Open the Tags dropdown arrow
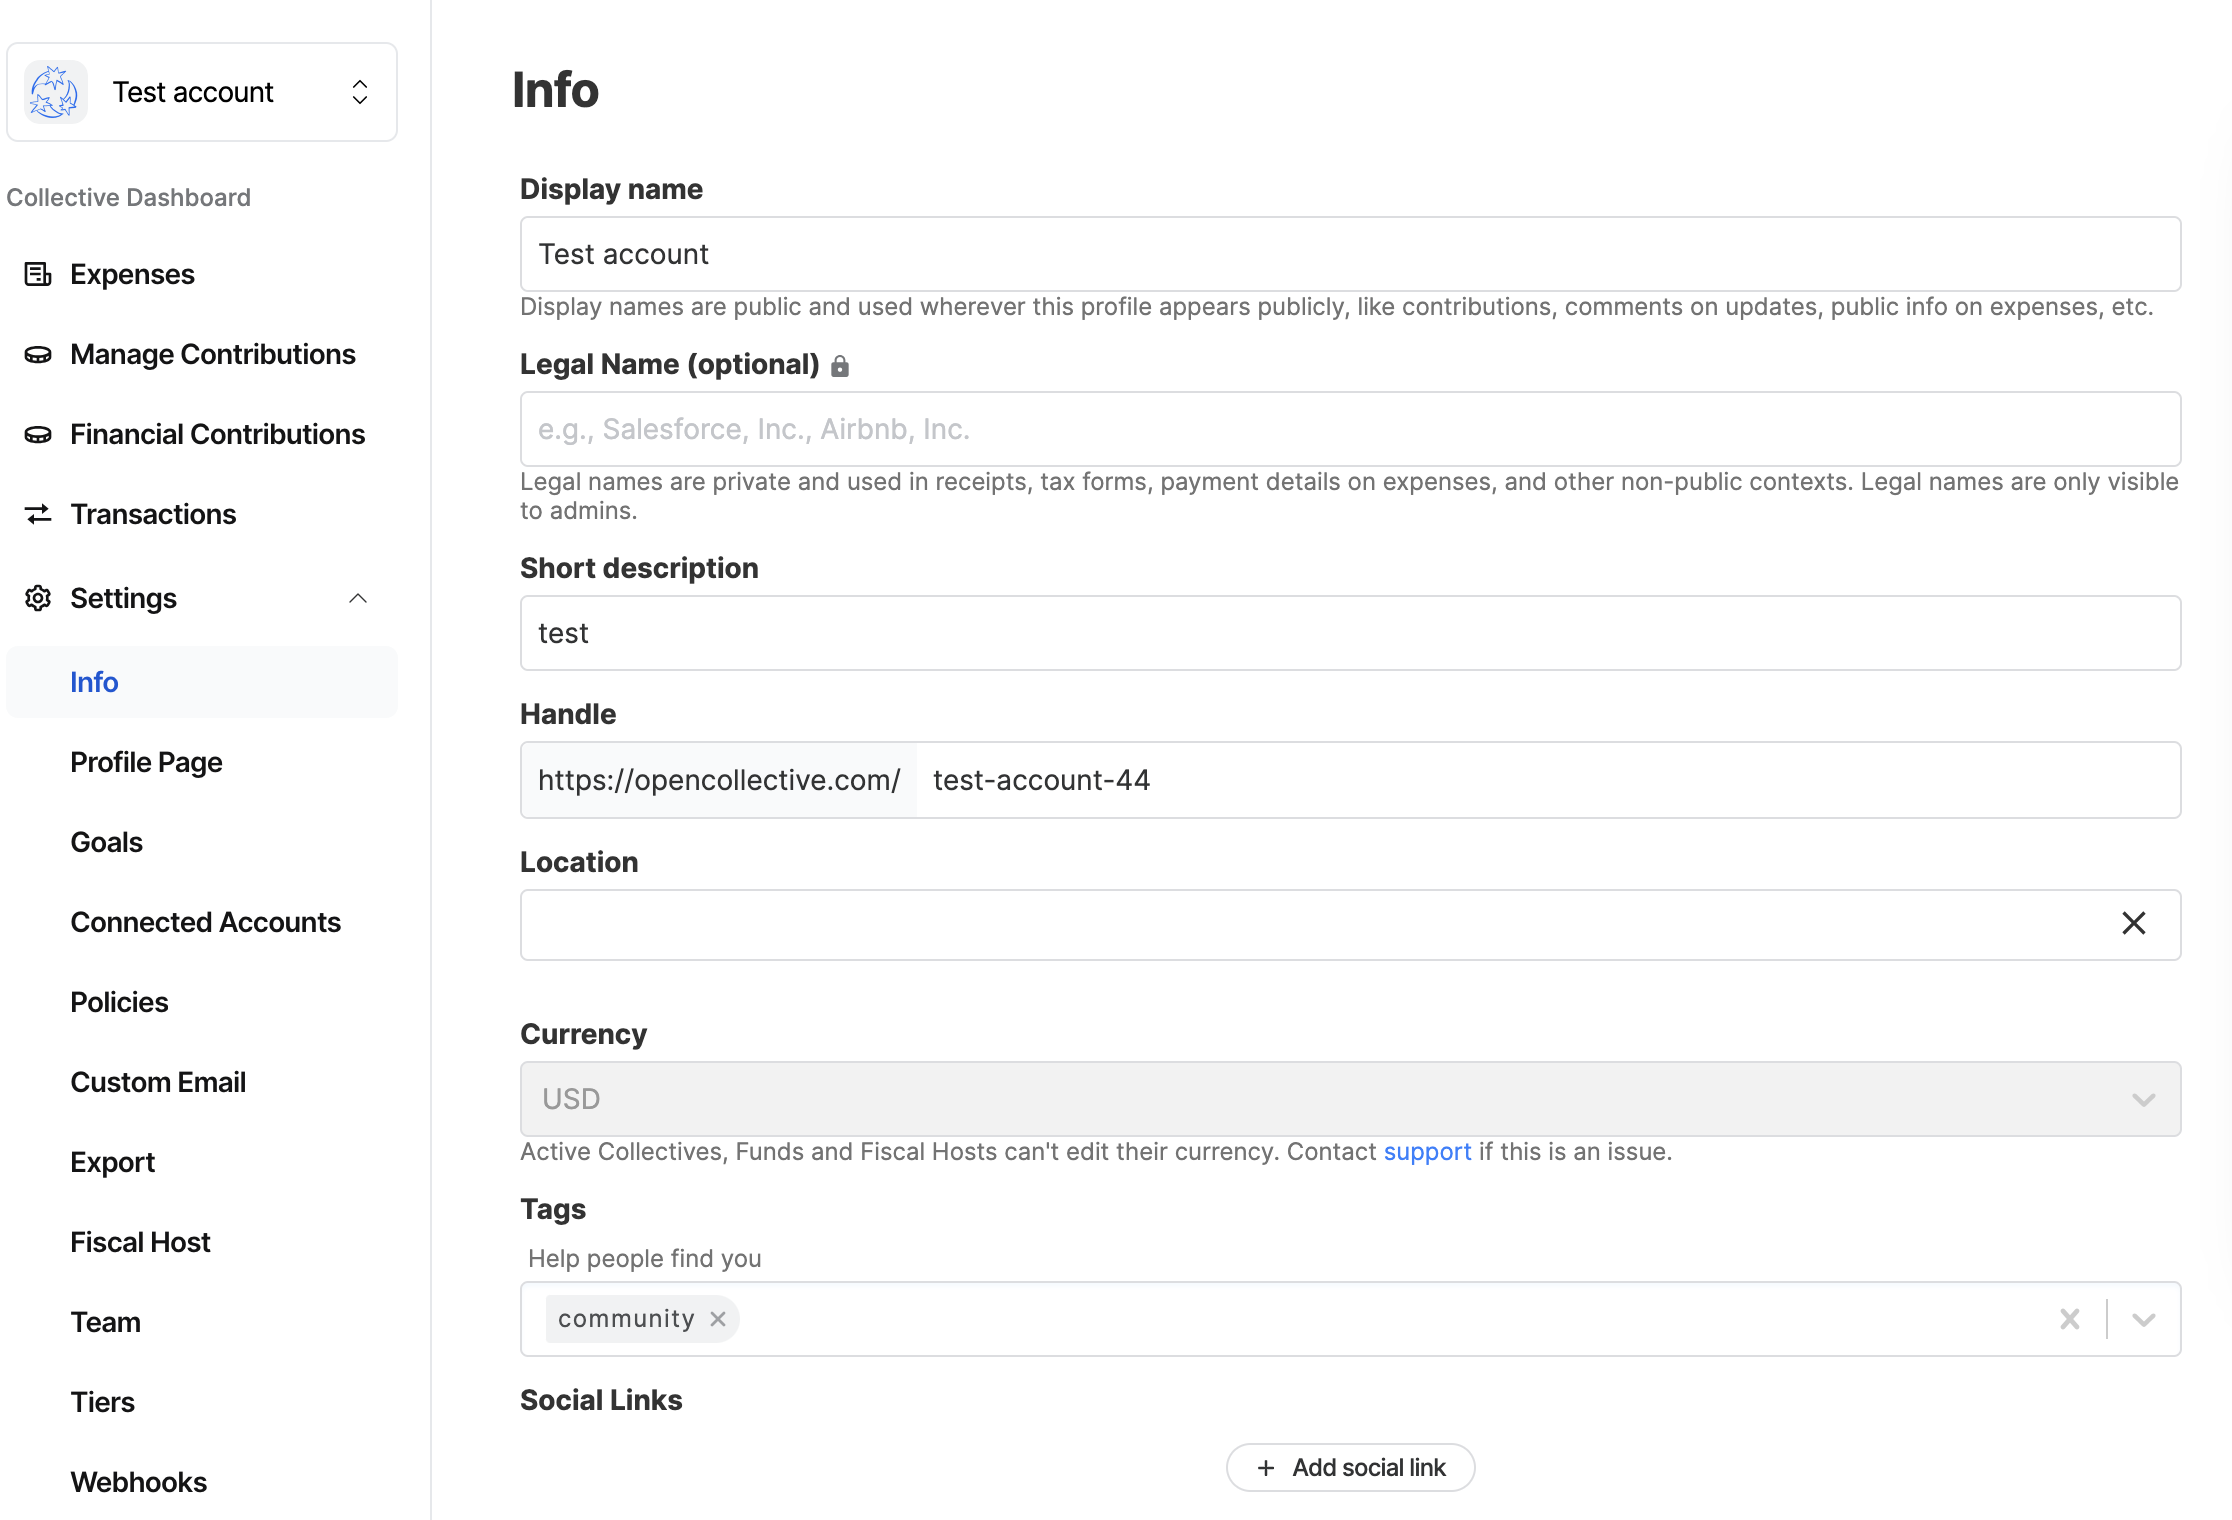 [2143, 1319]
